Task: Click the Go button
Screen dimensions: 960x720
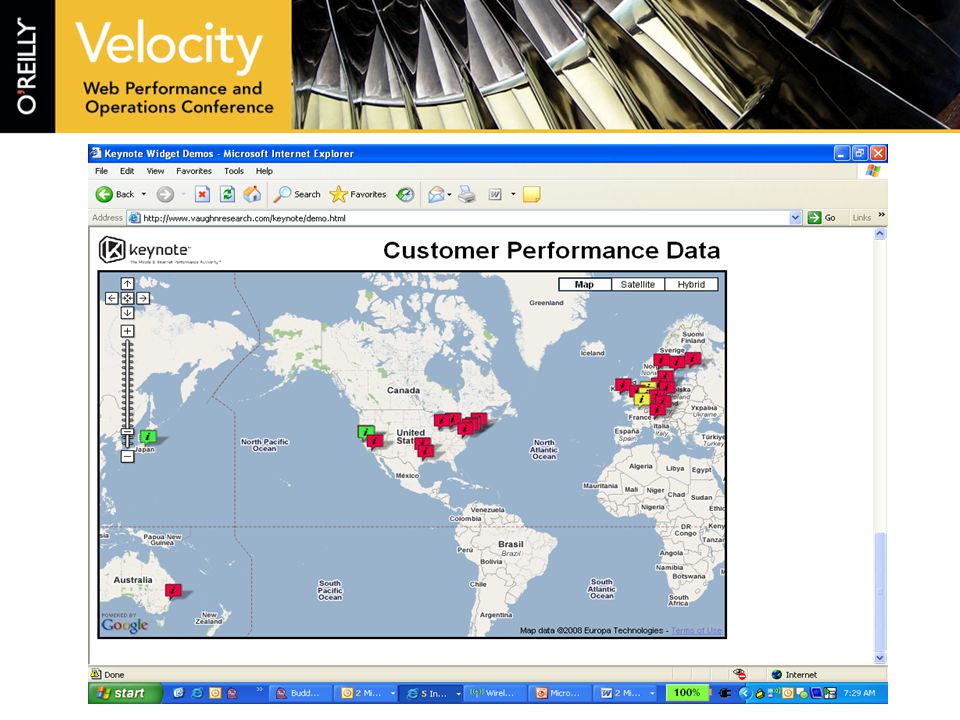Action: coord(822,217)
